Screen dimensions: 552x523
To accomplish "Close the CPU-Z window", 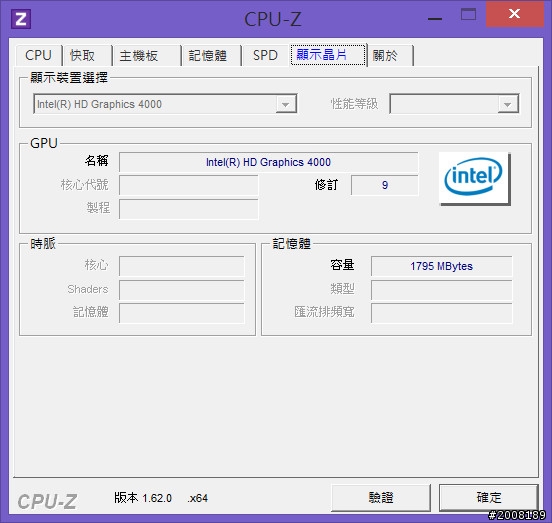I will (x=515, y=14).
